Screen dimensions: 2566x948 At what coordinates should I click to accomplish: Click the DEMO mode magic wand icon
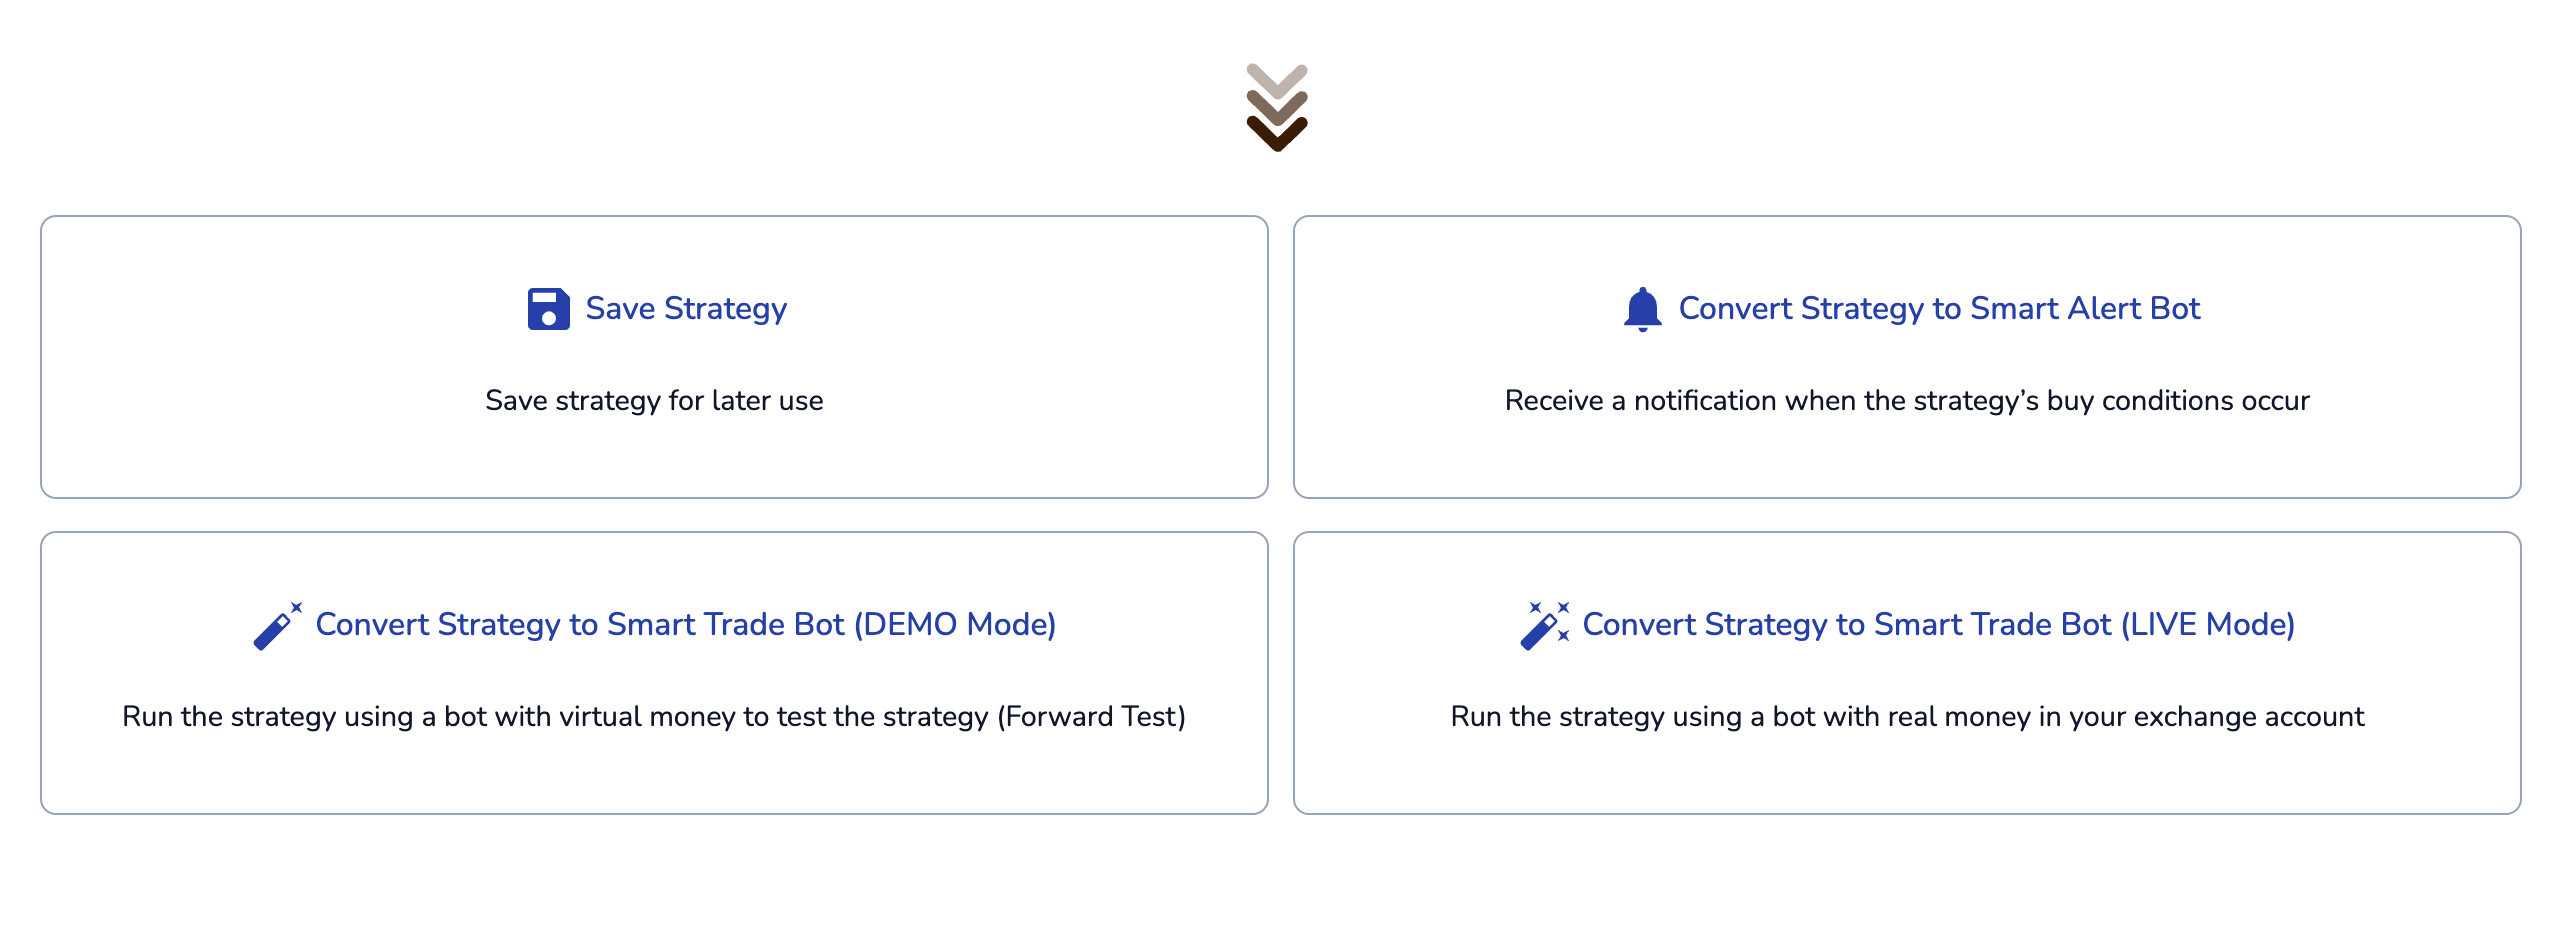pos(278,626)
